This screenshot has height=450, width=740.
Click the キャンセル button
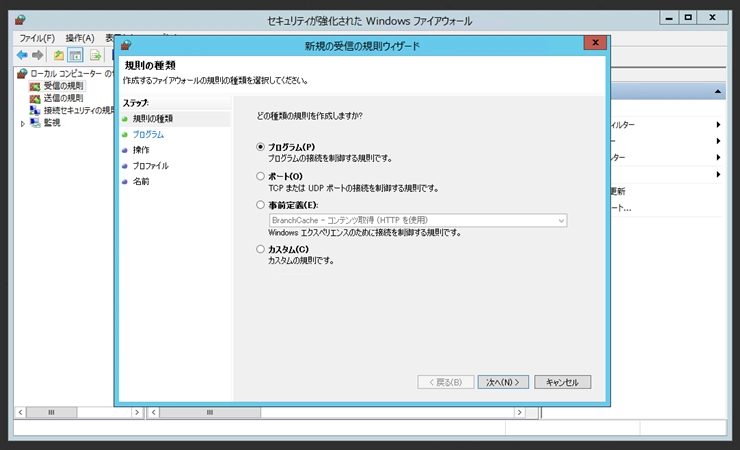[x=562, y=382]
